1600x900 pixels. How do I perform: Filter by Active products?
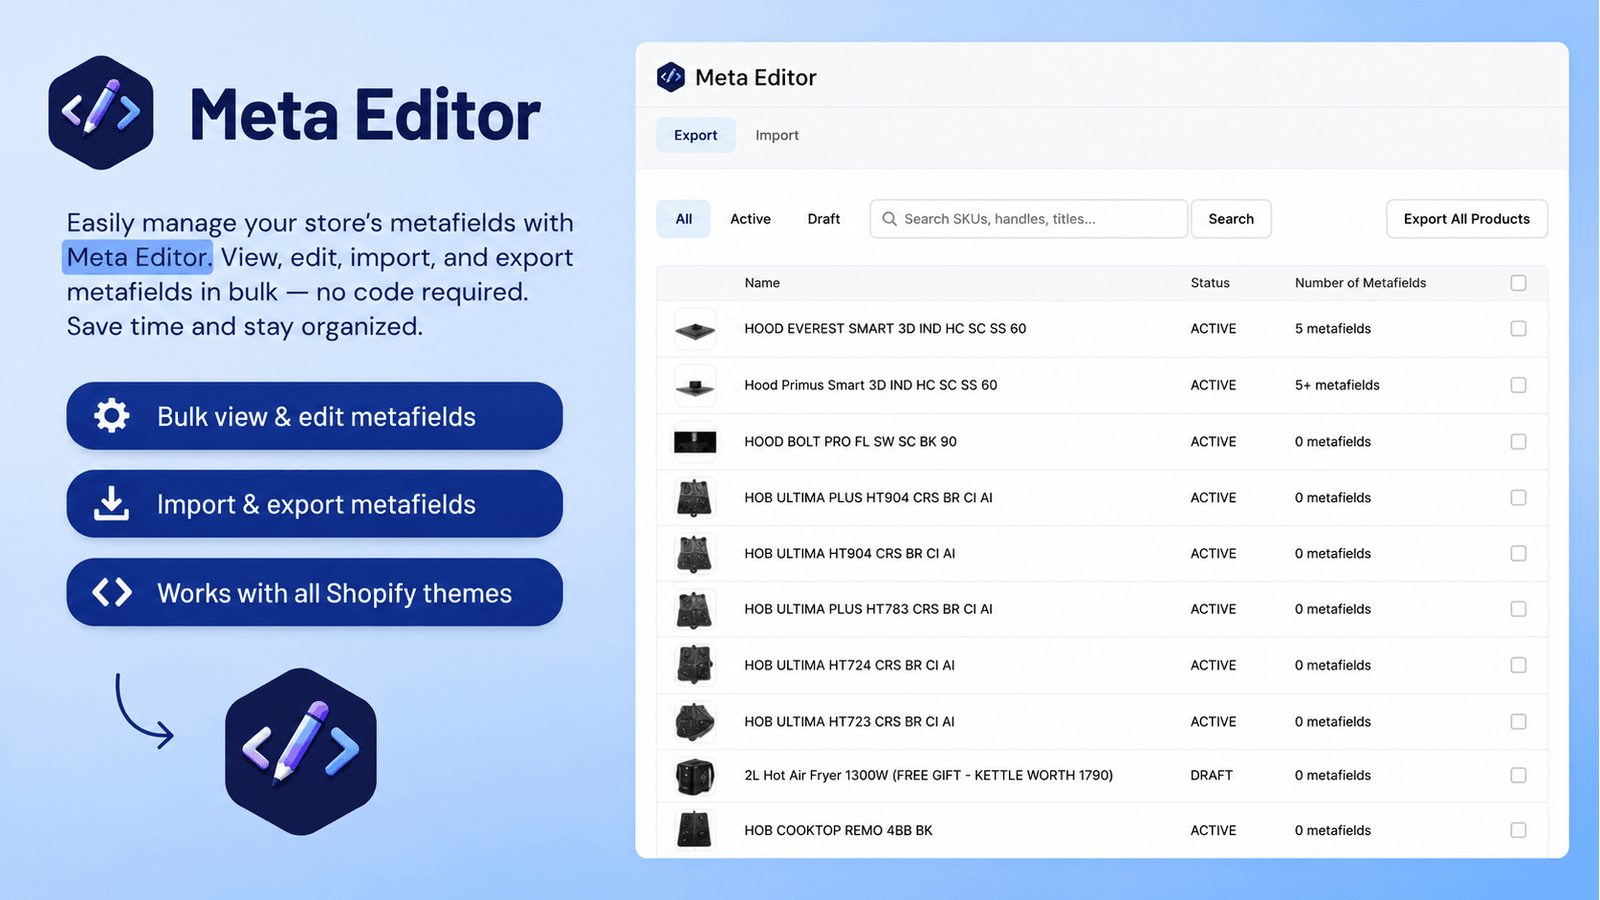[750, 219]
